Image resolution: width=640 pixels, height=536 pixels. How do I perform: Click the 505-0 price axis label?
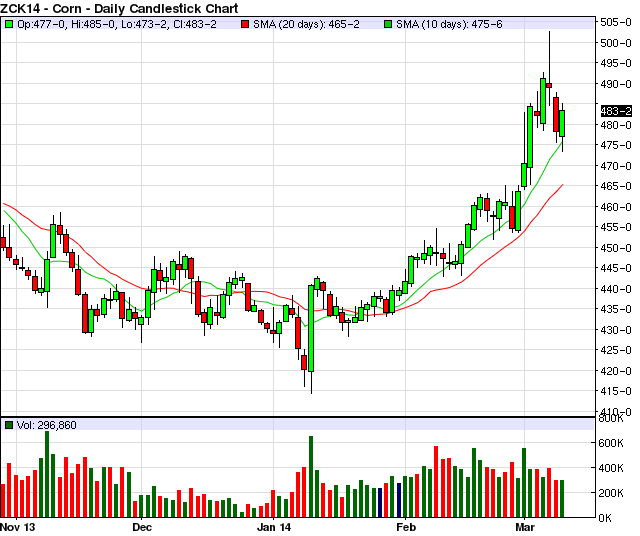coord(616,22)
